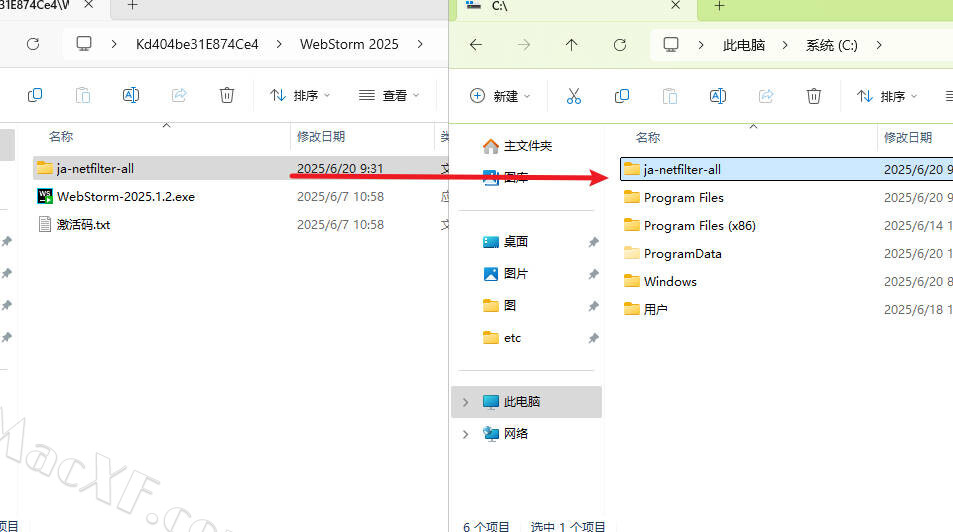
Task: Close the C:\ tab
Action: (675, 5)
